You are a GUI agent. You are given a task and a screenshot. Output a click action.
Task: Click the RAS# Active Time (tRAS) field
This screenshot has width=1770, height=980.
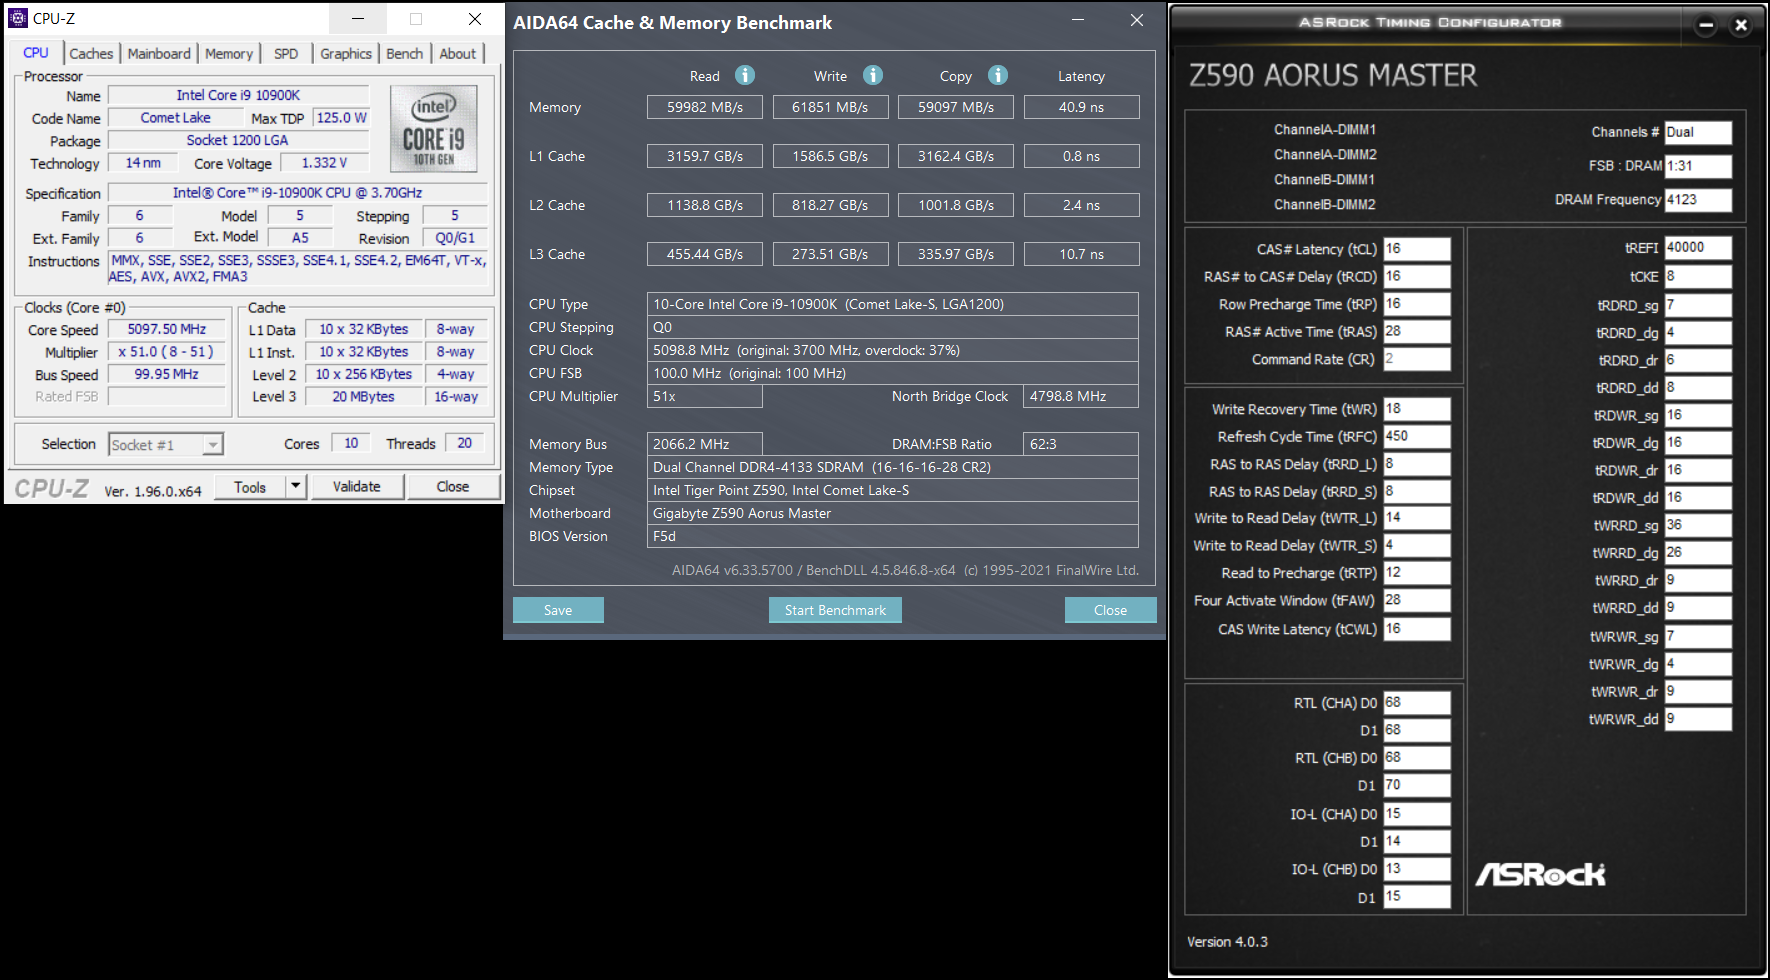tap(1417, 332)
